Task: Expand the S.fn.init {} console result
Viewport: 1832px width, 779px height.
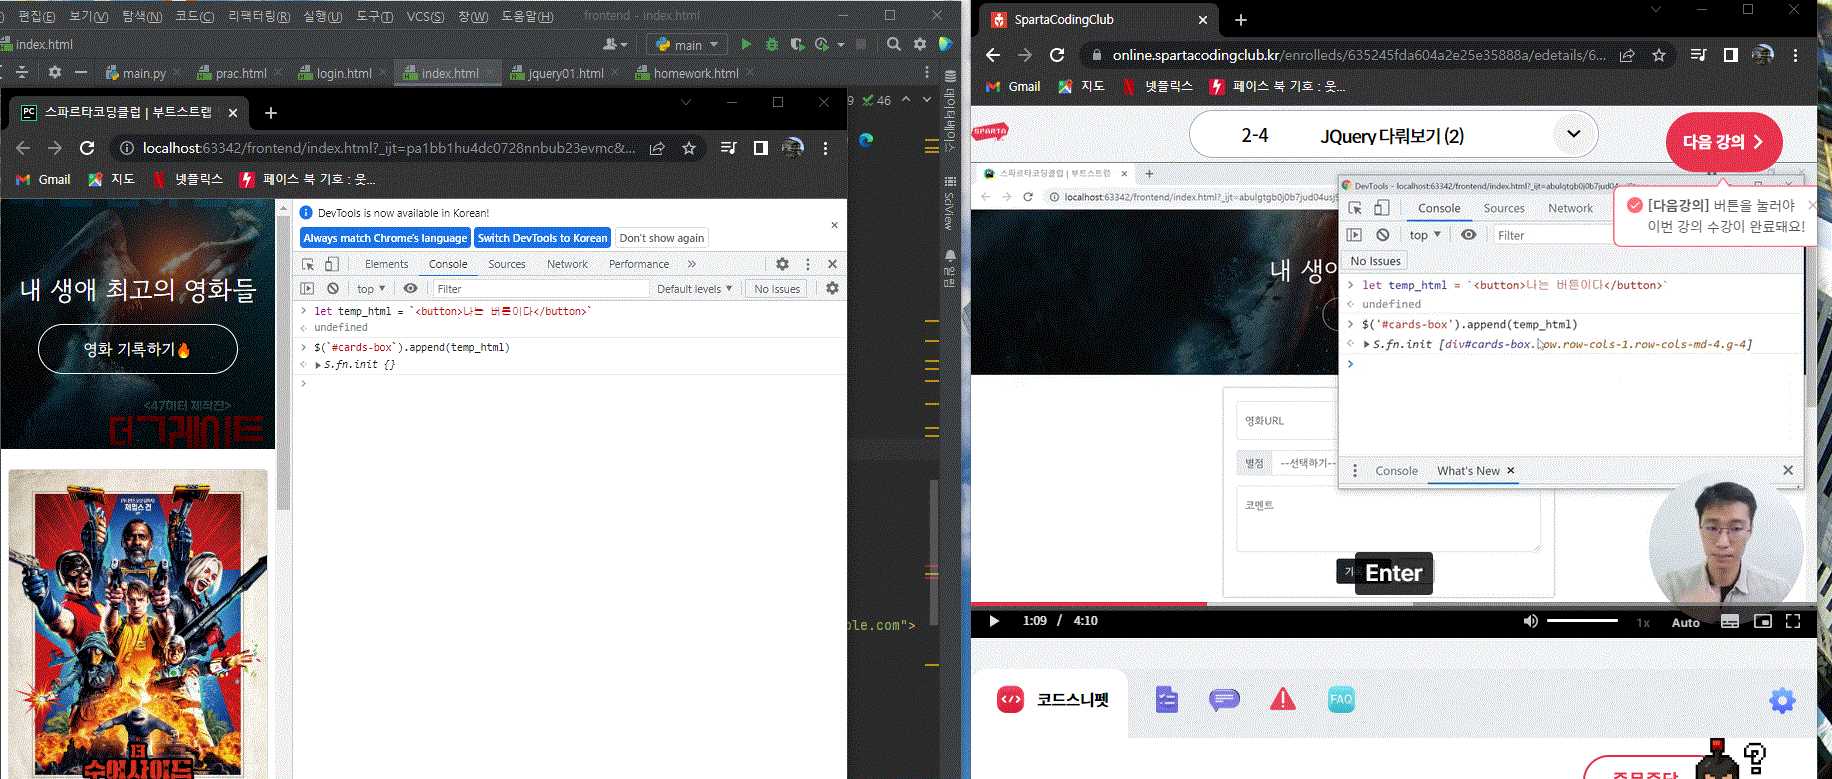Action: [318, 365]
